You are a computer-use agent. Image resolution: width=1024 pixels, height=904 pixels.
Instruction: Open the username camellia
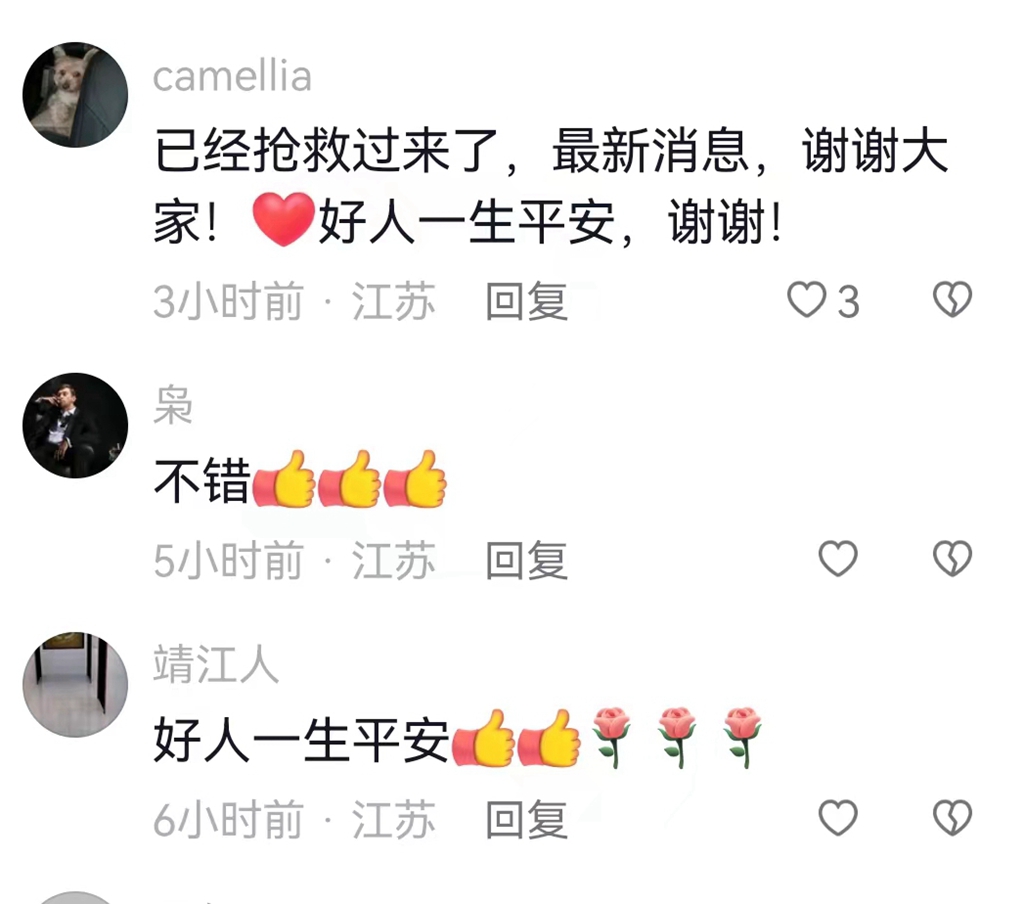[x=232, y=76]
